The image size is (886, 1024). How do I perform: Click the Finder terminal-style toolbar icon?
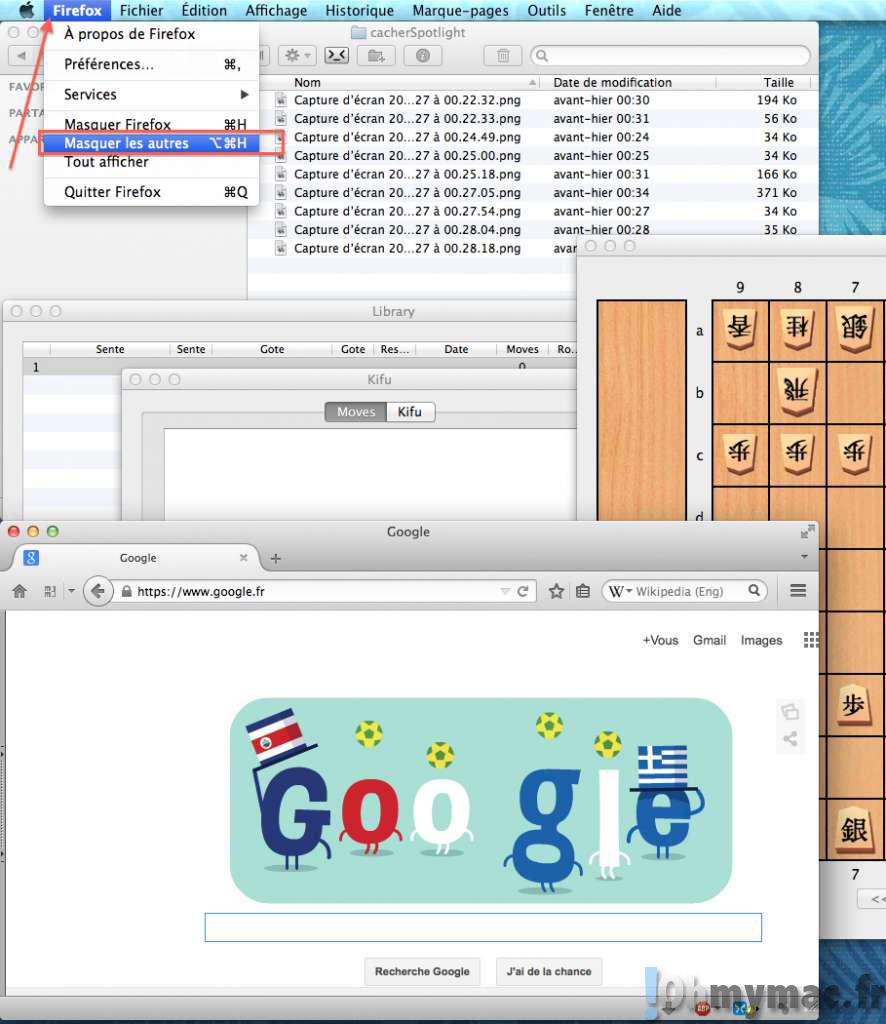(x=337, y=56)
